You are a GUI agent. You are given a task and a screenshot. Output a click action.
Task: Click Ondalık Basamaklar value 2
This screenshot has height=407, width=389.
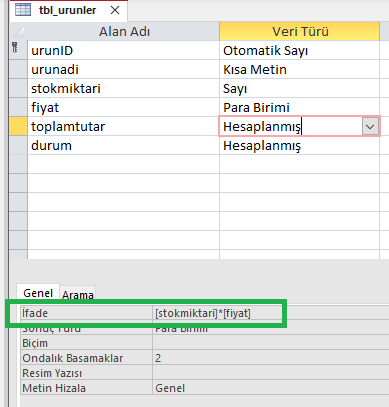[270, 358]
